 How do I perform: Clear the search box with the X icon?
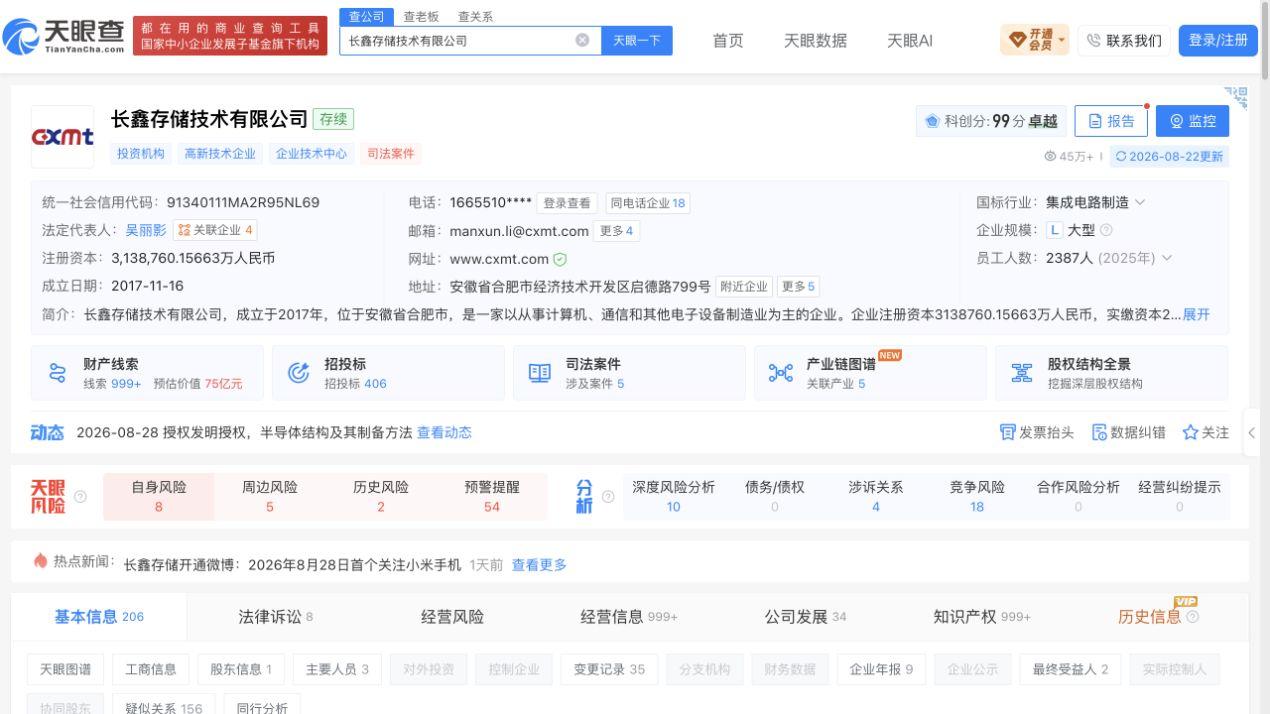coord(582,41)
